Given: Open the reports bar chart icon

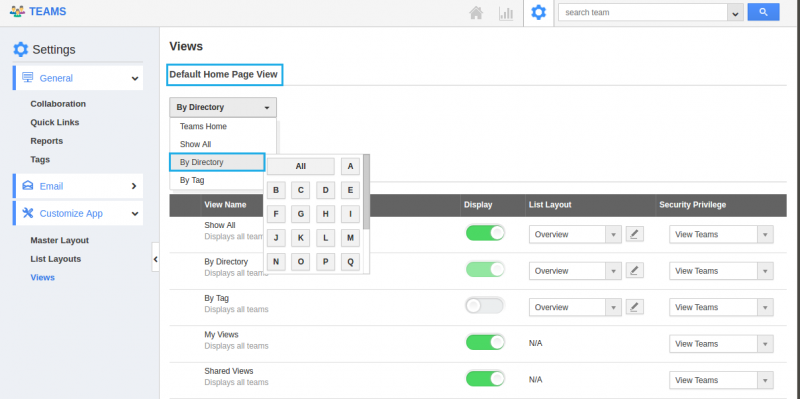Looking at the screenshot, I should (506, 13).
